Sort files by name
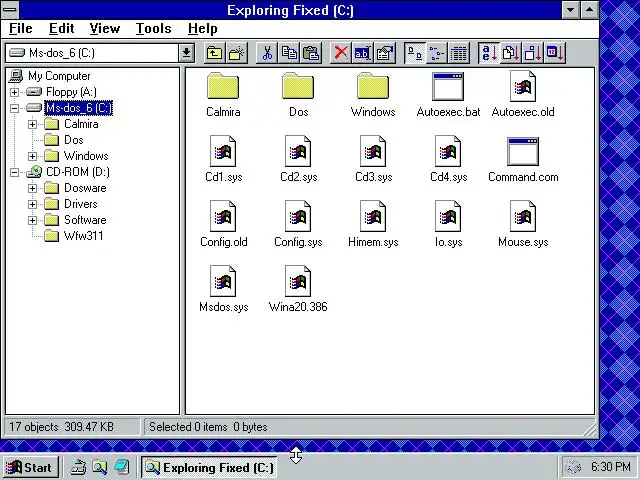The height and width of the screenshot is (480, 640). (x=489, y=53)
